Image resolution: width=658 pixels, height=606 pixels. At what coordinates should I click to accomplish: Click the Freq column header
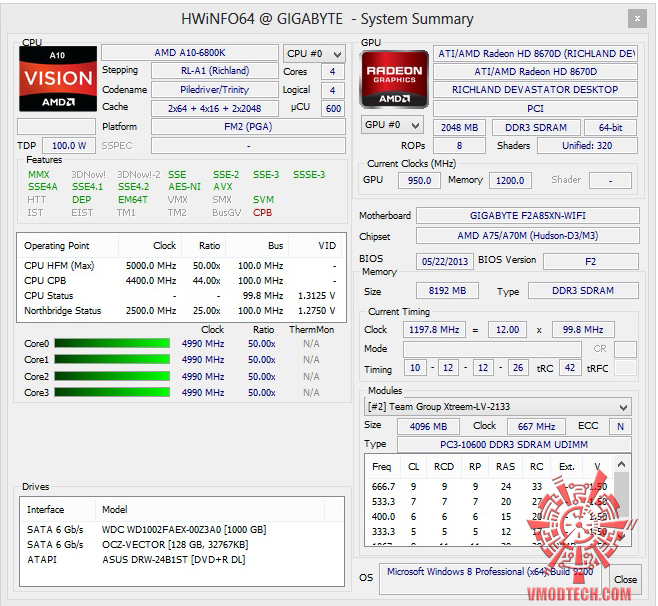[382, 467]
